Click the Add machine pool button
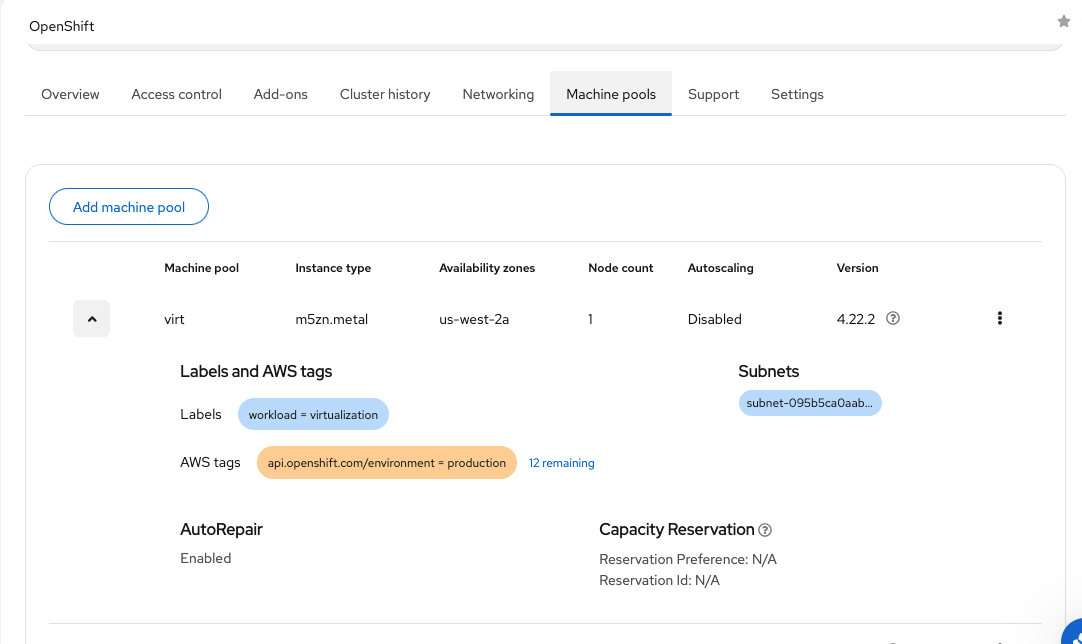Image resolution: width=1082 pixels, height=644 pixels. [x=129, y=207]
